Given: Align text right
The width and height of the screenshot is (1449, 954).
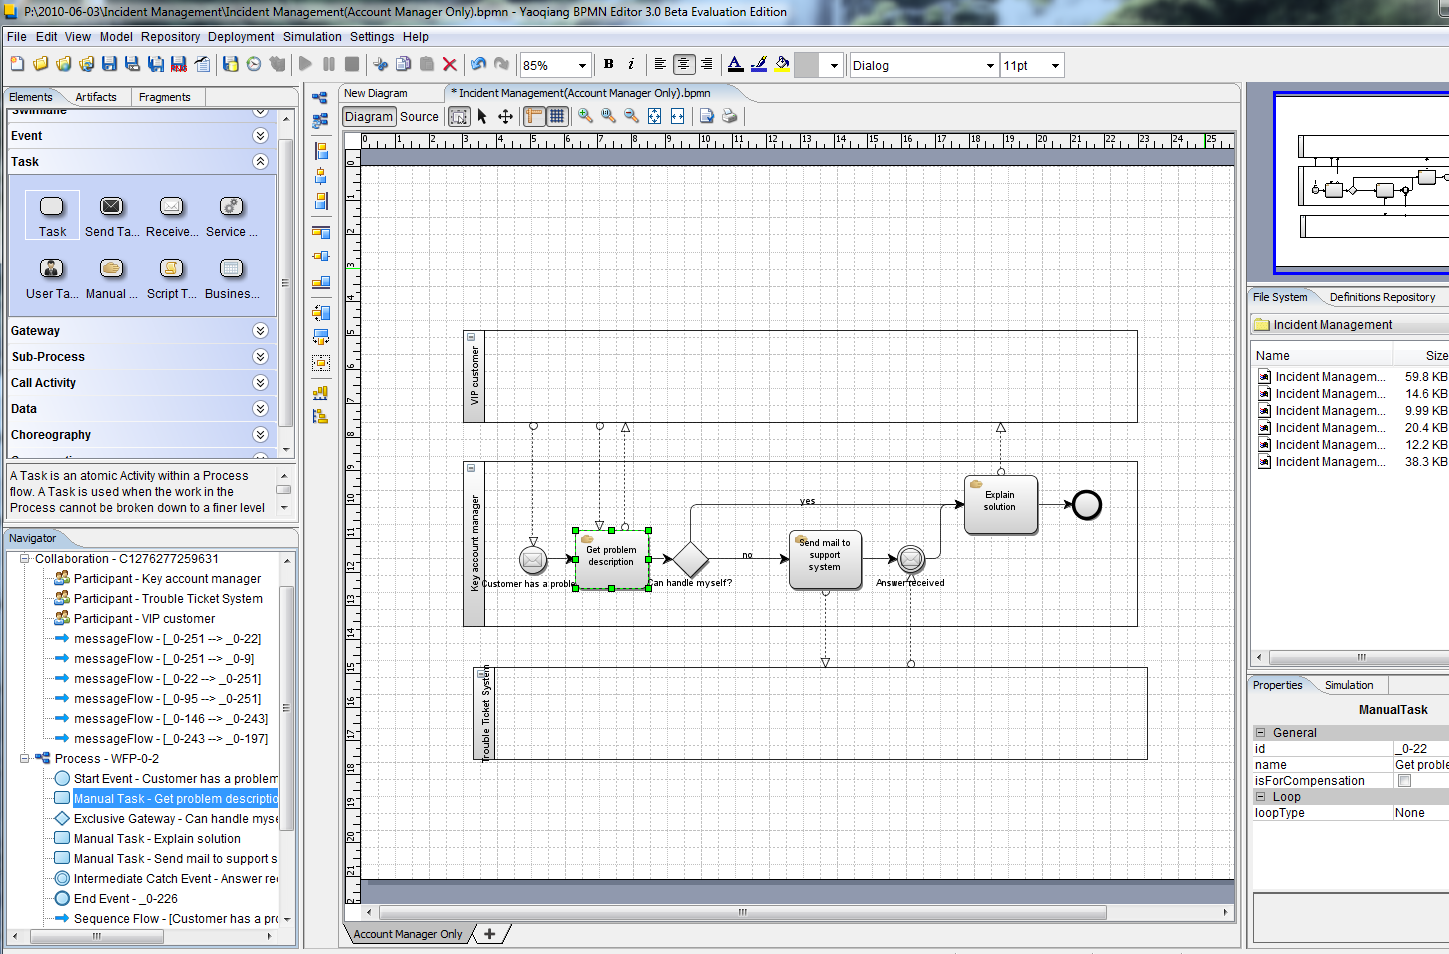Looking at the screenshot, I should pos(706,64).
